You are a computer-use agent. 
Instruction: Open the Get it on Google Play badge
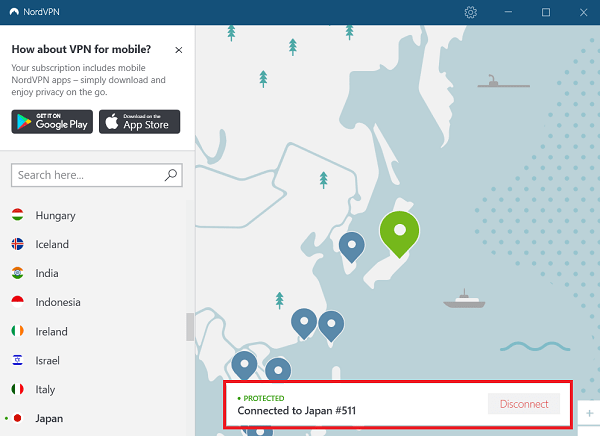52,122
